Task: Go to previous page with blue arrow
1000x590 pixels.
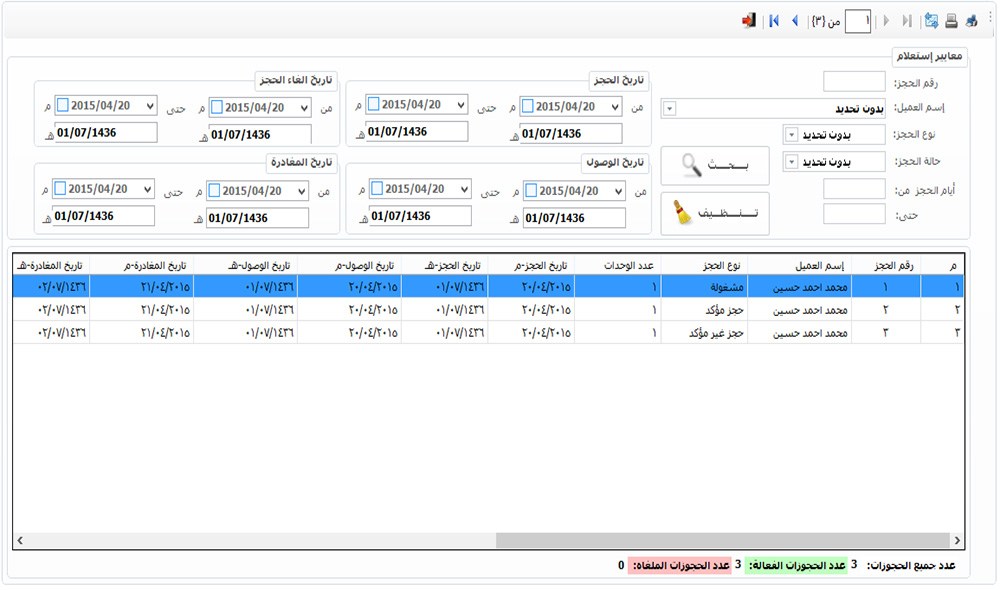Action: point(795,20)
